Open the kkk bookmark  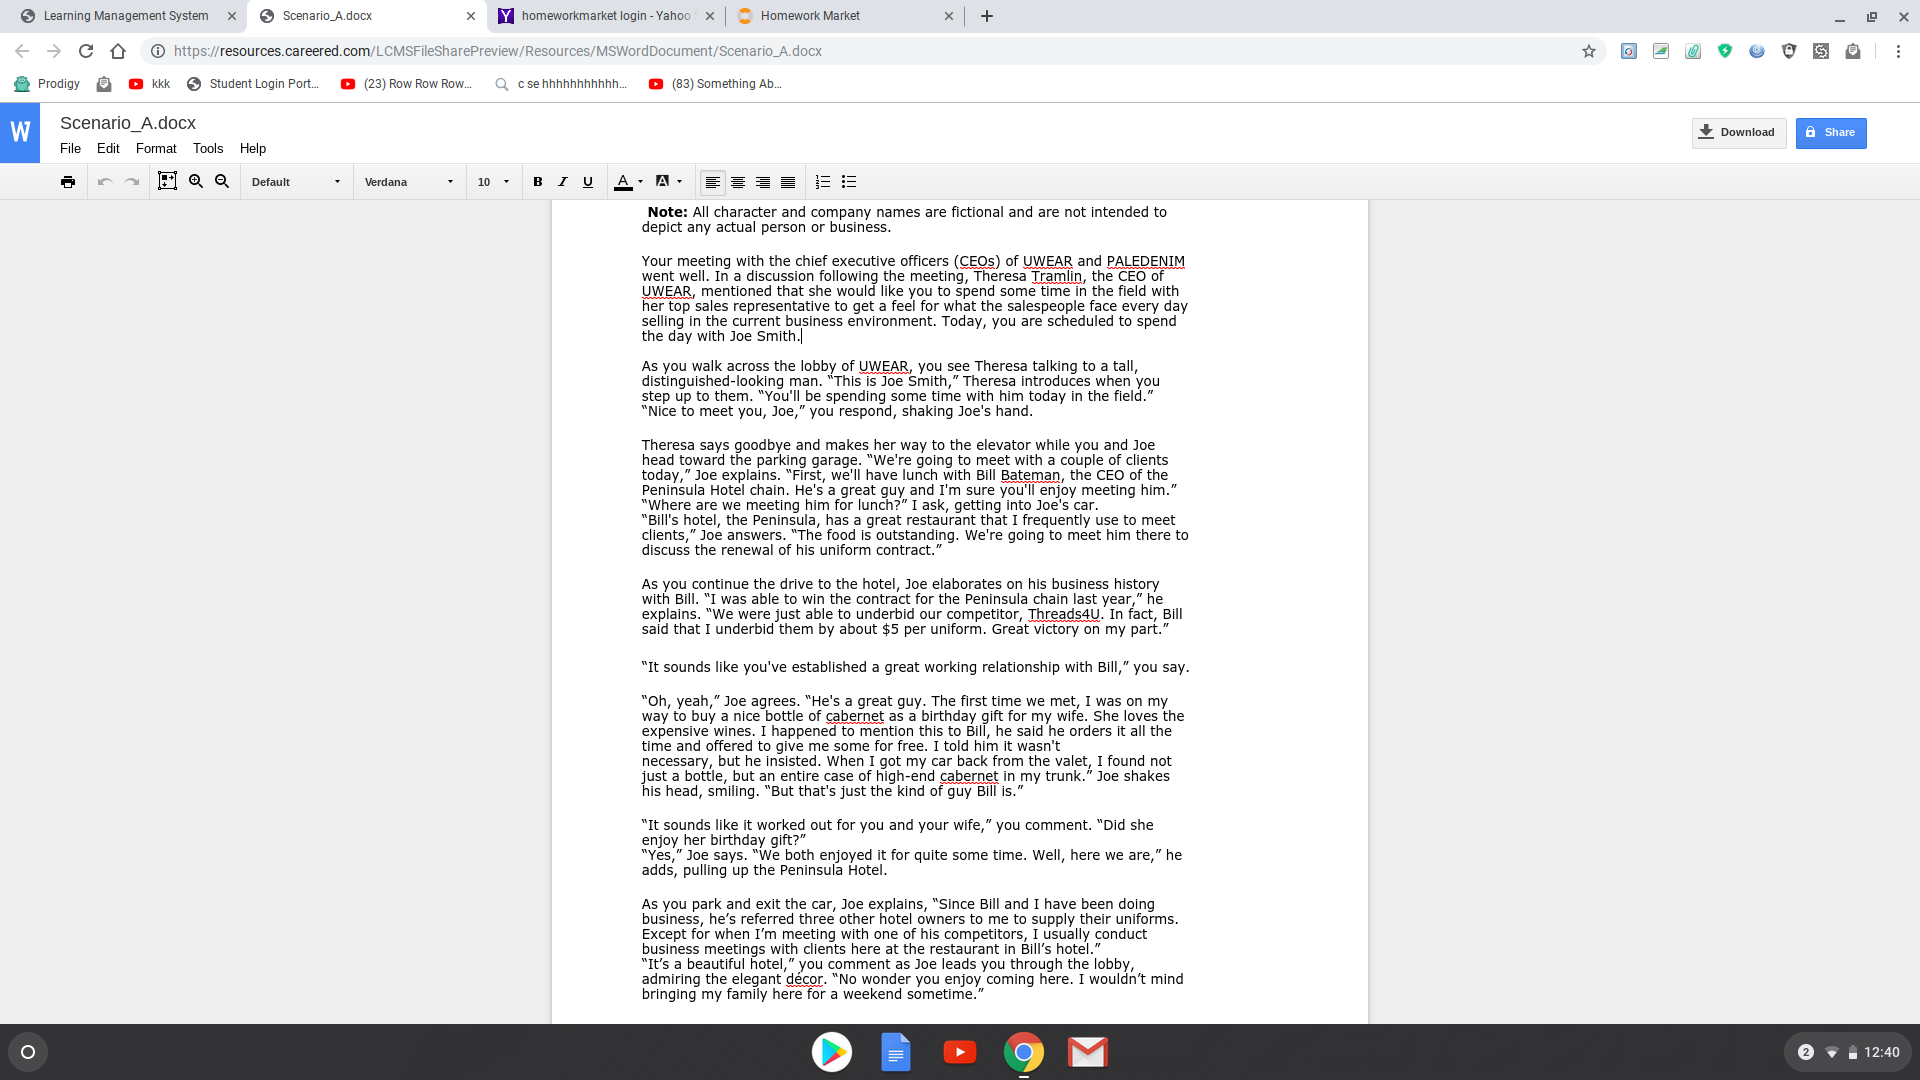tap(150, 84)
